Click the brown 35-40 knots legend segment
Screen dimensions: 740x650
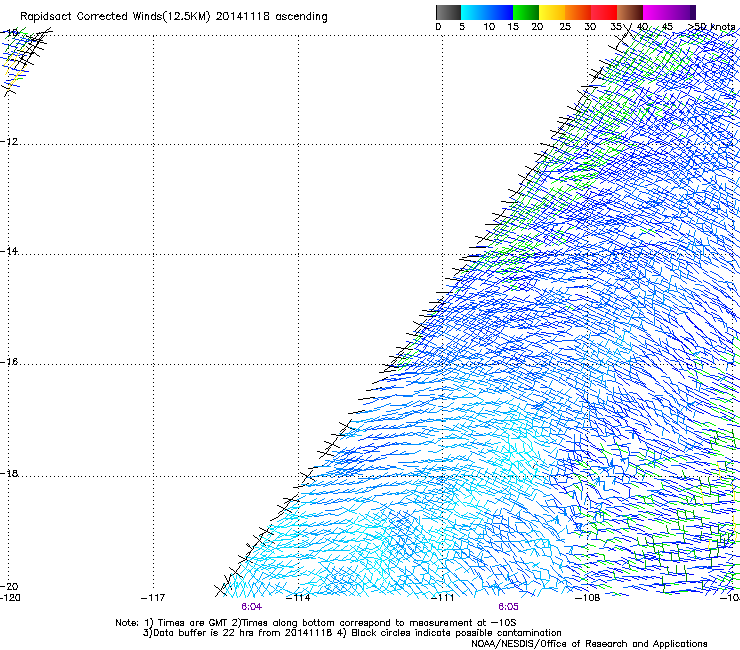pos(630,12)
